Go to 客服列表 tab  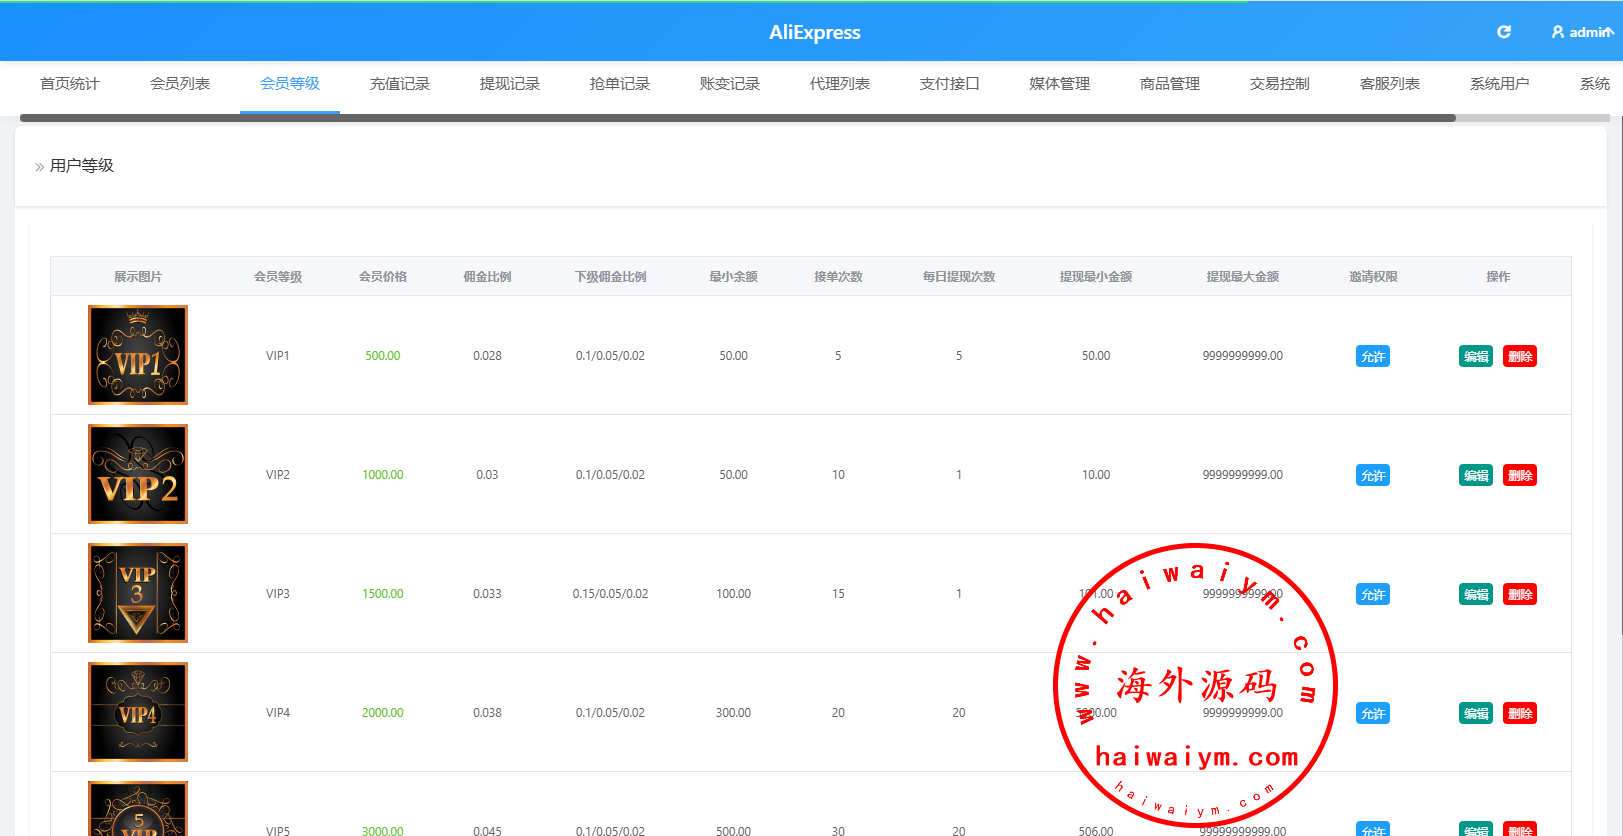[x=1390, y=84]
